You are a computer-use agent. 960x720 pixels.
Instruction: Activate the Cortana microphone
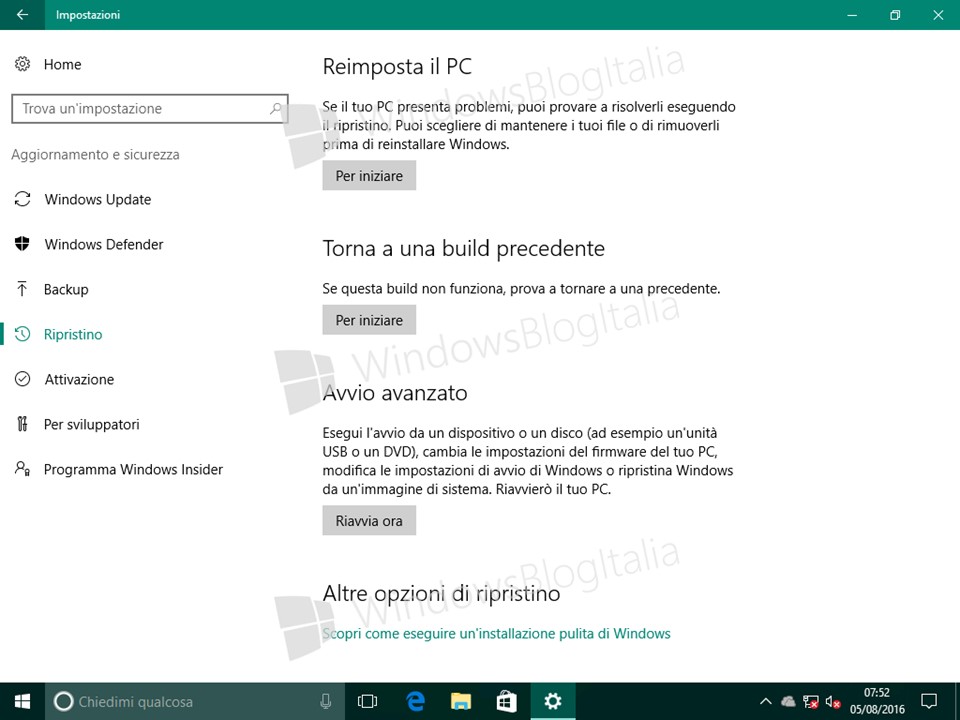(326, 702)
